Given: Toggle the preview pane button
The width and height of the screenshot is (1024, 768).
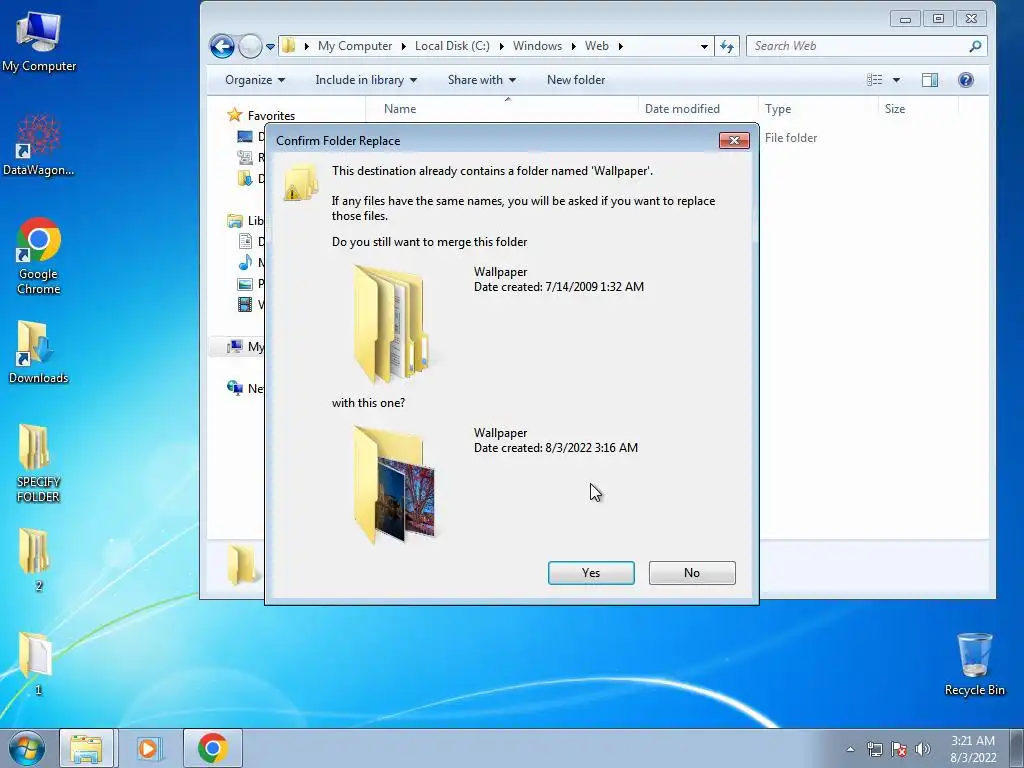Looking at the screenshot, I should [930, 80].
